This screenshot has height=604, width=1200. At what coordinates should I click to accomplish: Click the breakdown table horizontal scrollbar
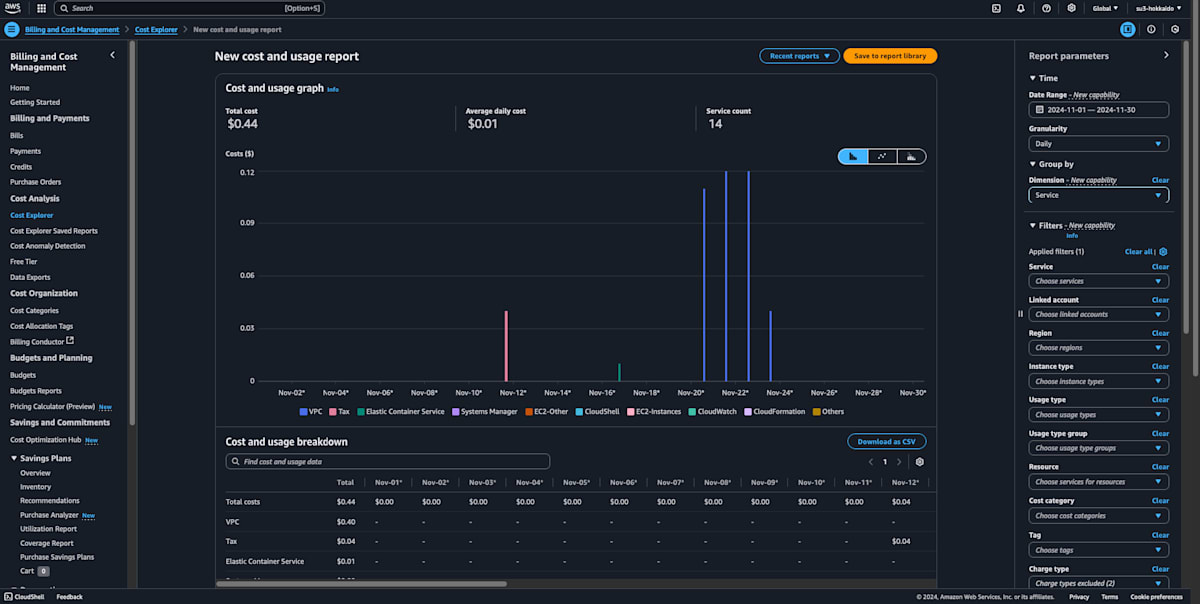click(x=361, y=583)
